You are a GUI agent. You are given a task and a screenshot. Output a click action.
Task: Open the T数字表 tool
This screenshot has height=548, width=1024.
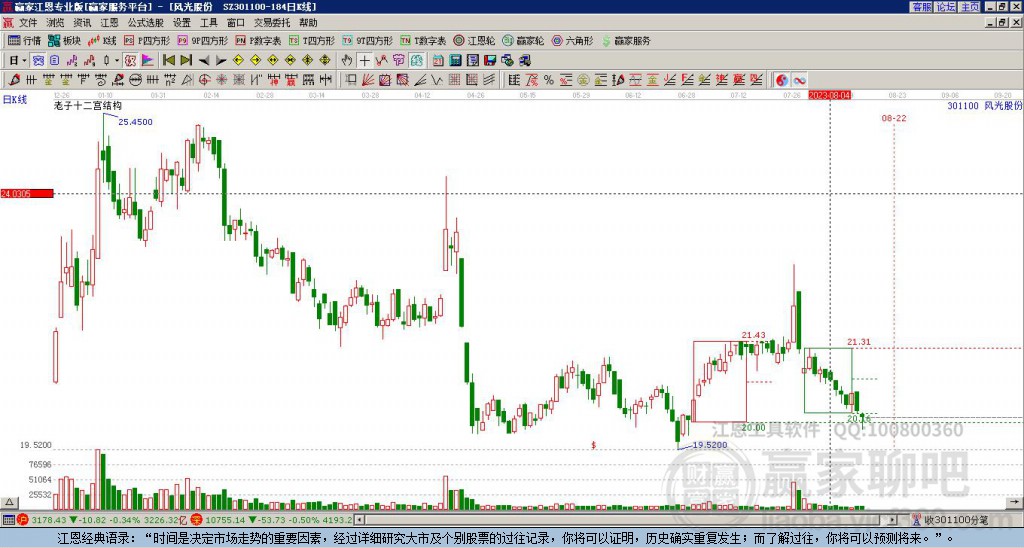click(x=423, y=40)
